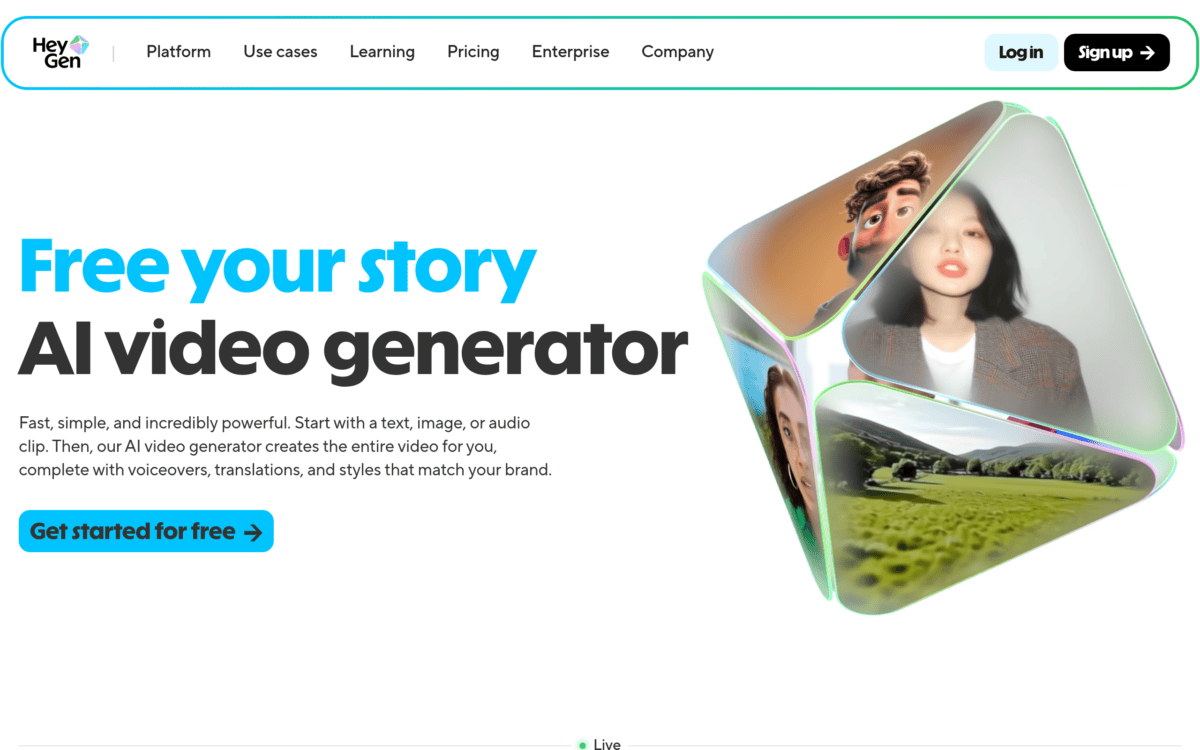Click Get started for free button

[x=146, y=531]
